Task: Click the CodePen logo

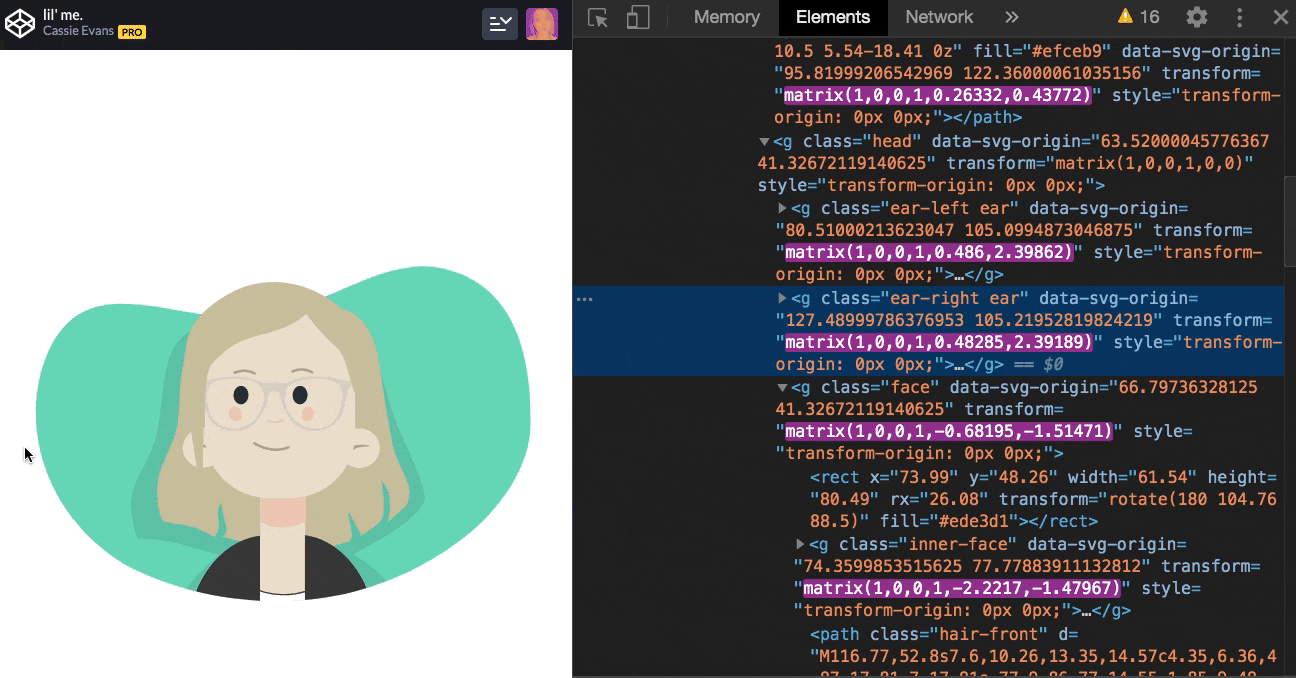Action: coord(20,22)
